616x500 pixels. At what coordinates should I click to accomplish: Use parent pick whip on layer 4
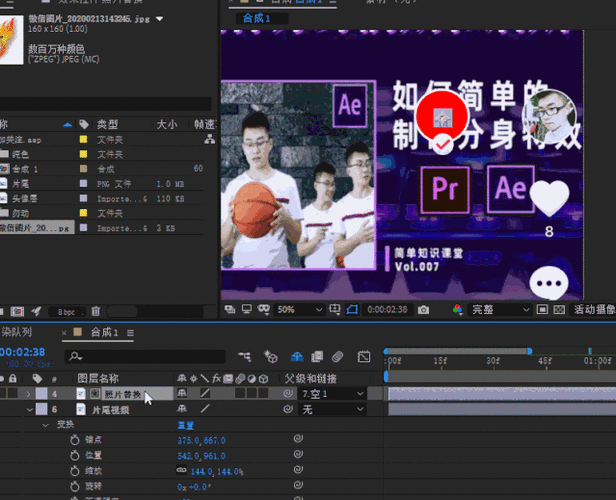[288, 393]
